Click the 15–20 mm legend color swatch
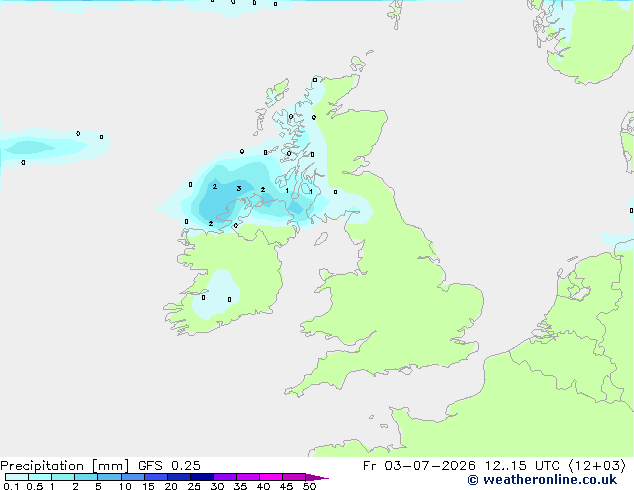Image resolution: width=634 pixels, height=490 pixels. tap(155, 477)
